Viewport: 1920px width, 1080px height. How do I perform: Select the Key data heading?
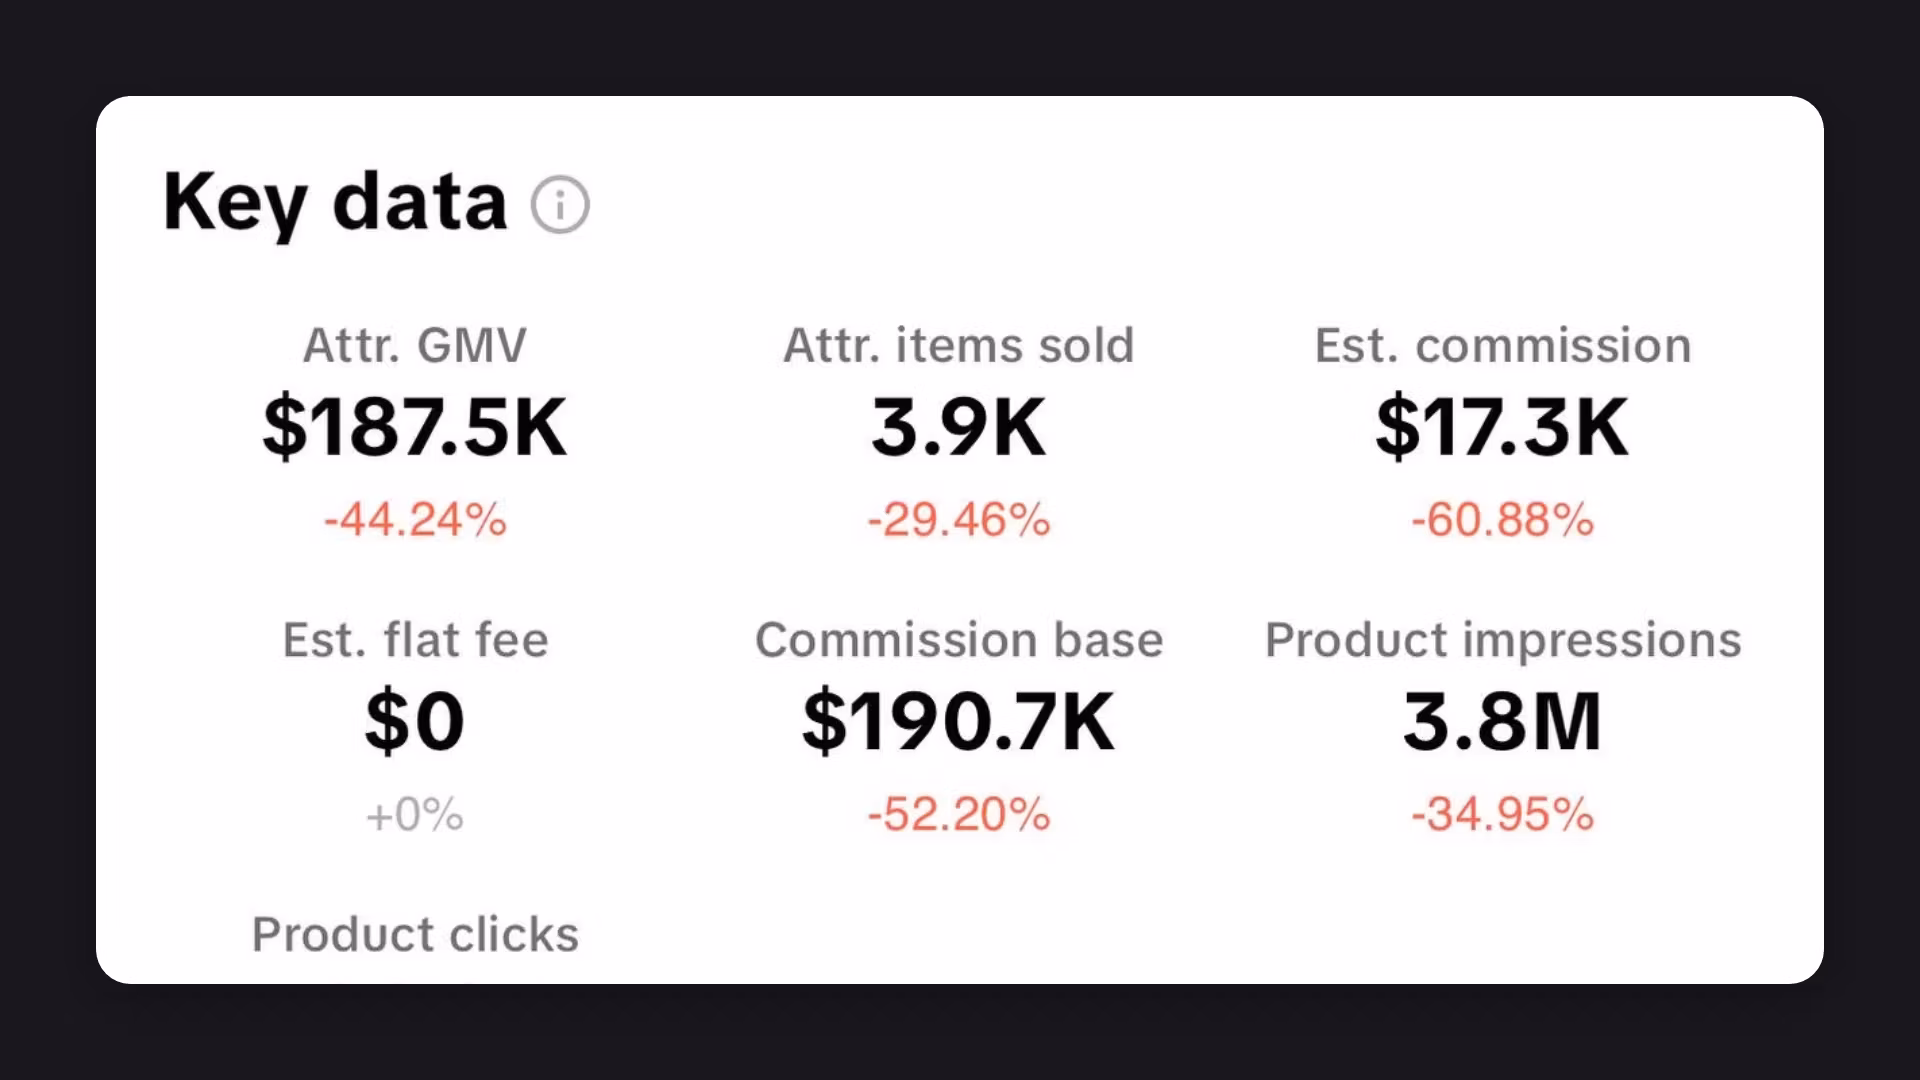(x=335, y=205)
